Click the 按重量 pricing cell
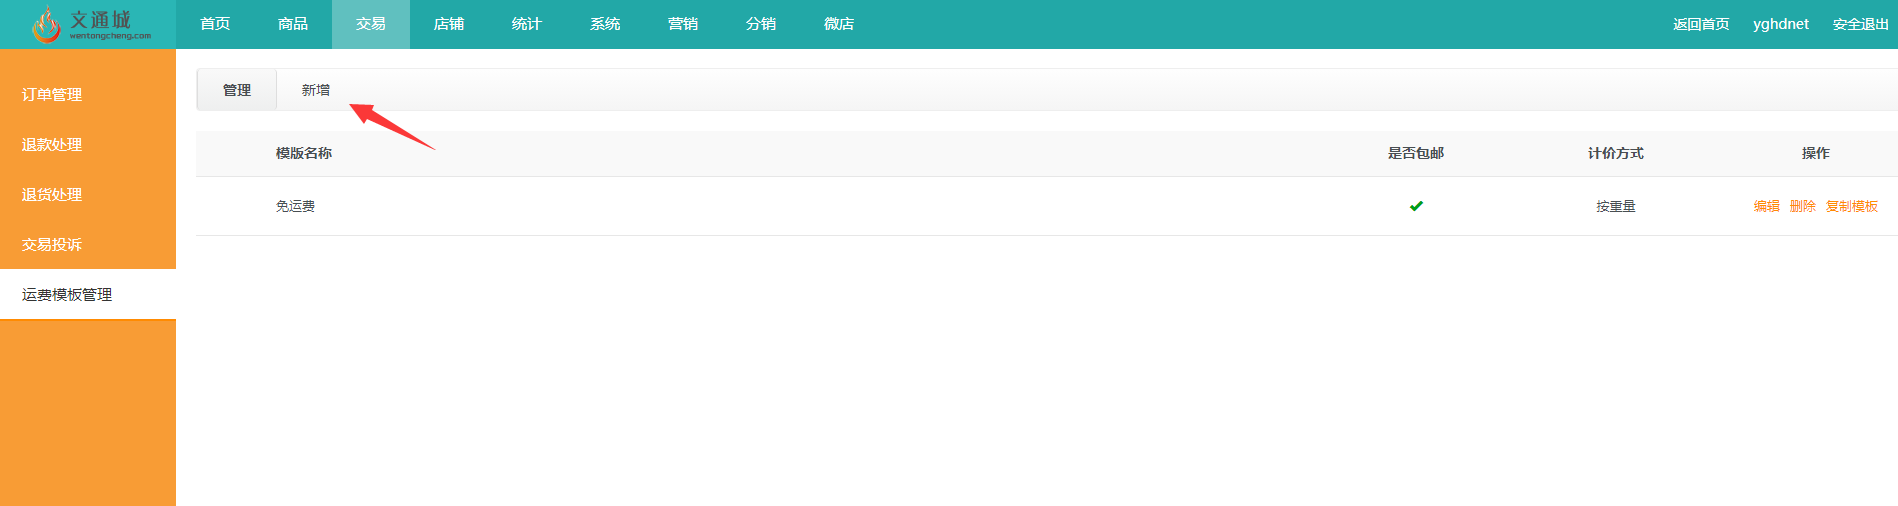The height and width of the screenshot is (506, 1898). pyautogui.click(x=1616, y=206)
